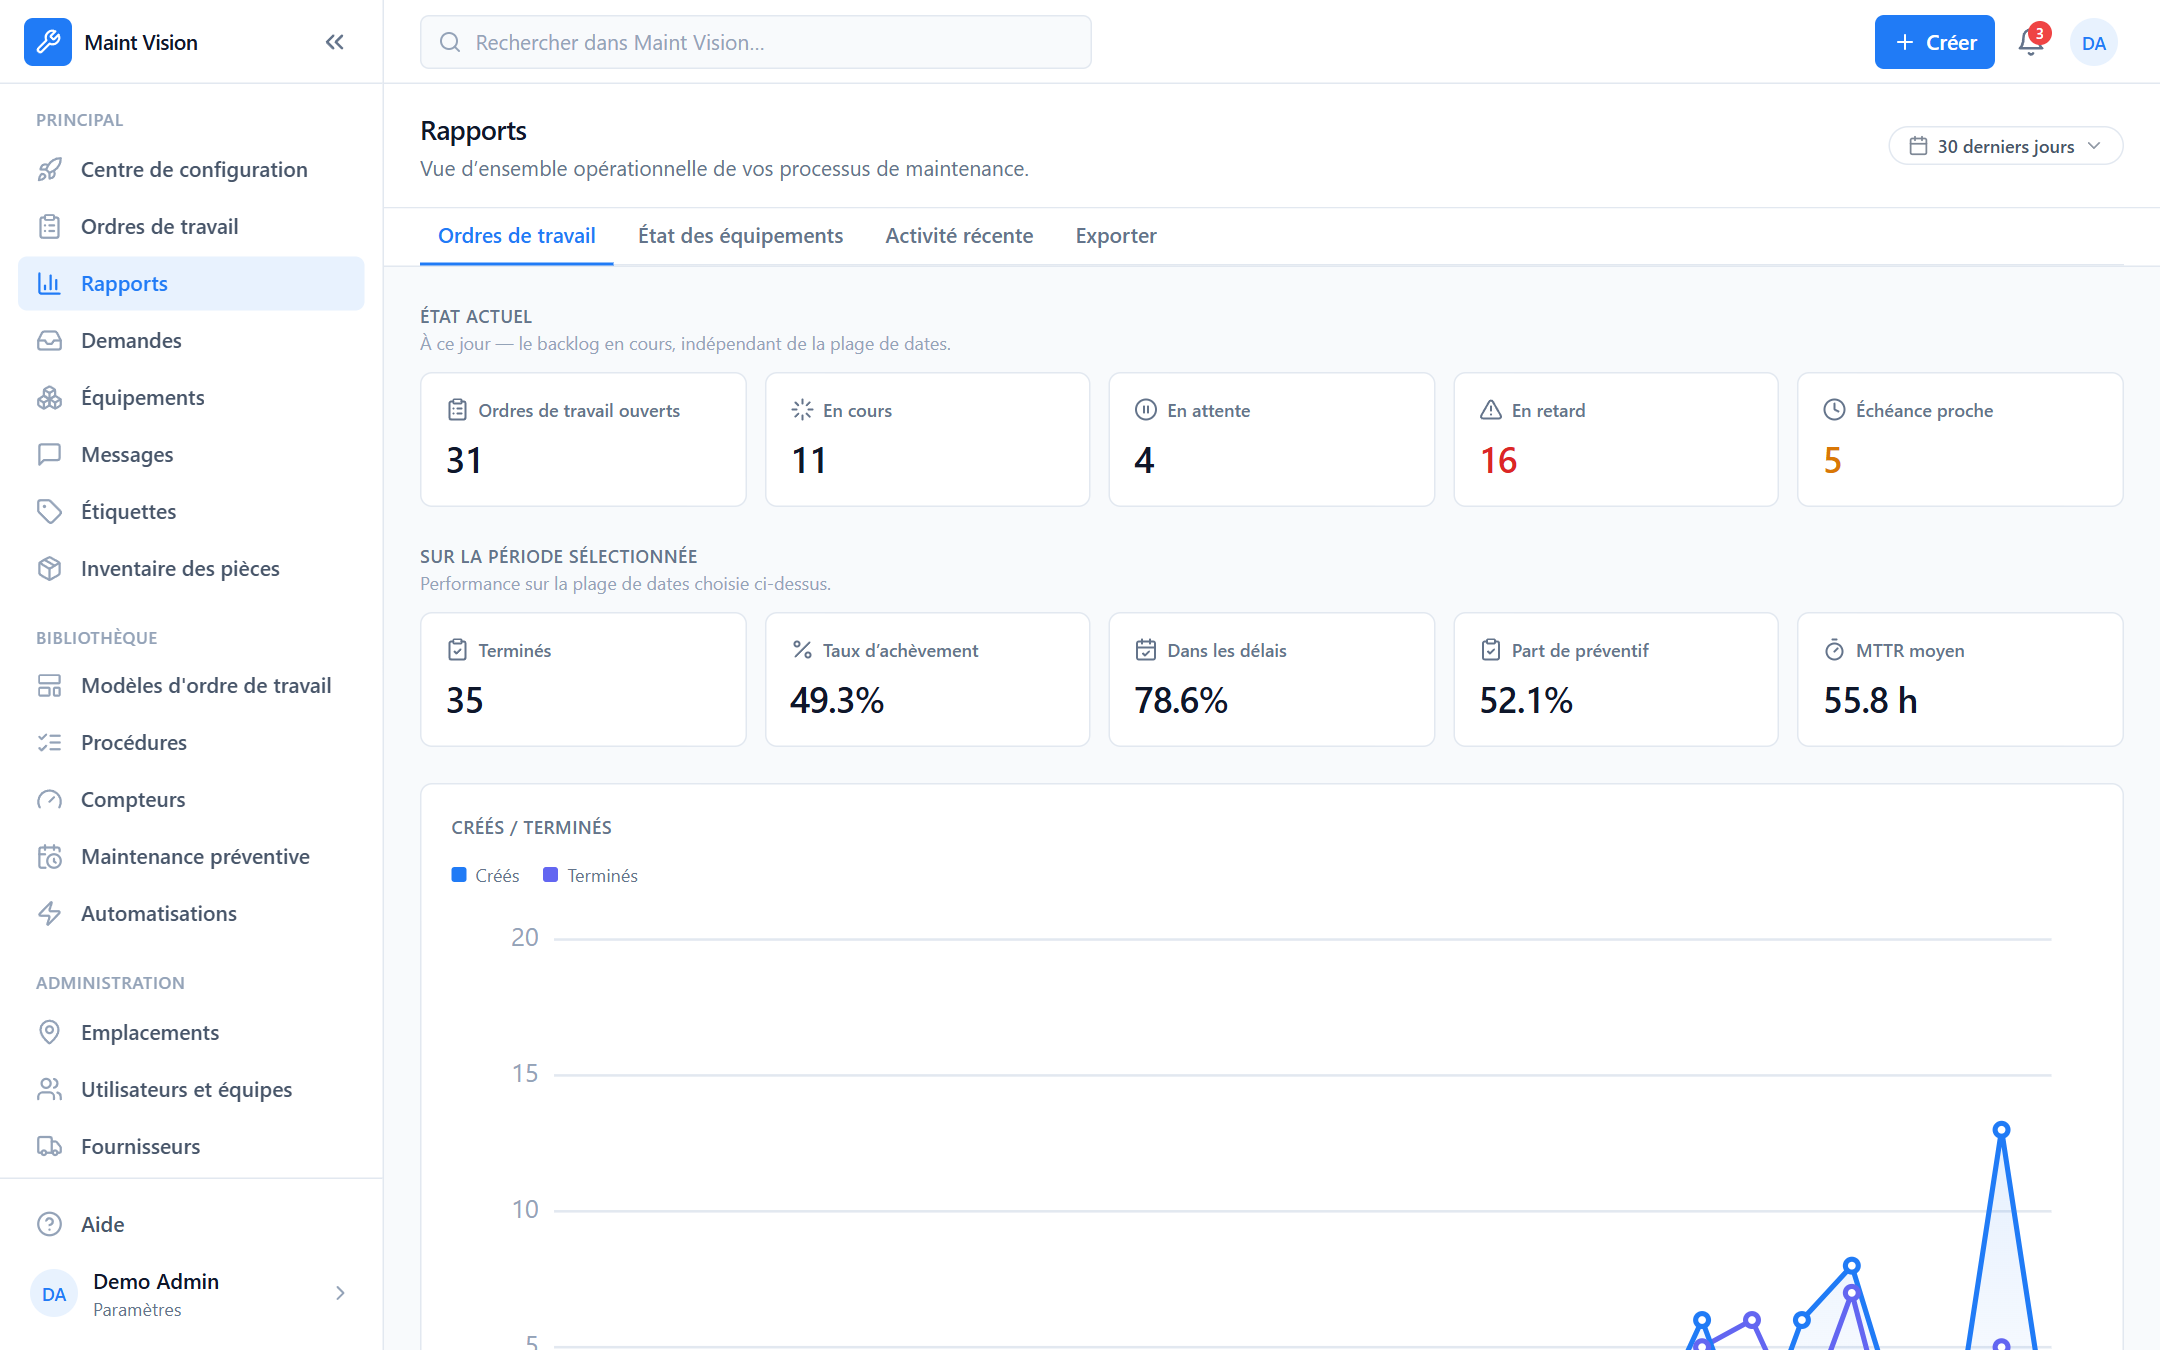
Task: Collapse the sidebar with double chevron
Action: tap(335, 42)
